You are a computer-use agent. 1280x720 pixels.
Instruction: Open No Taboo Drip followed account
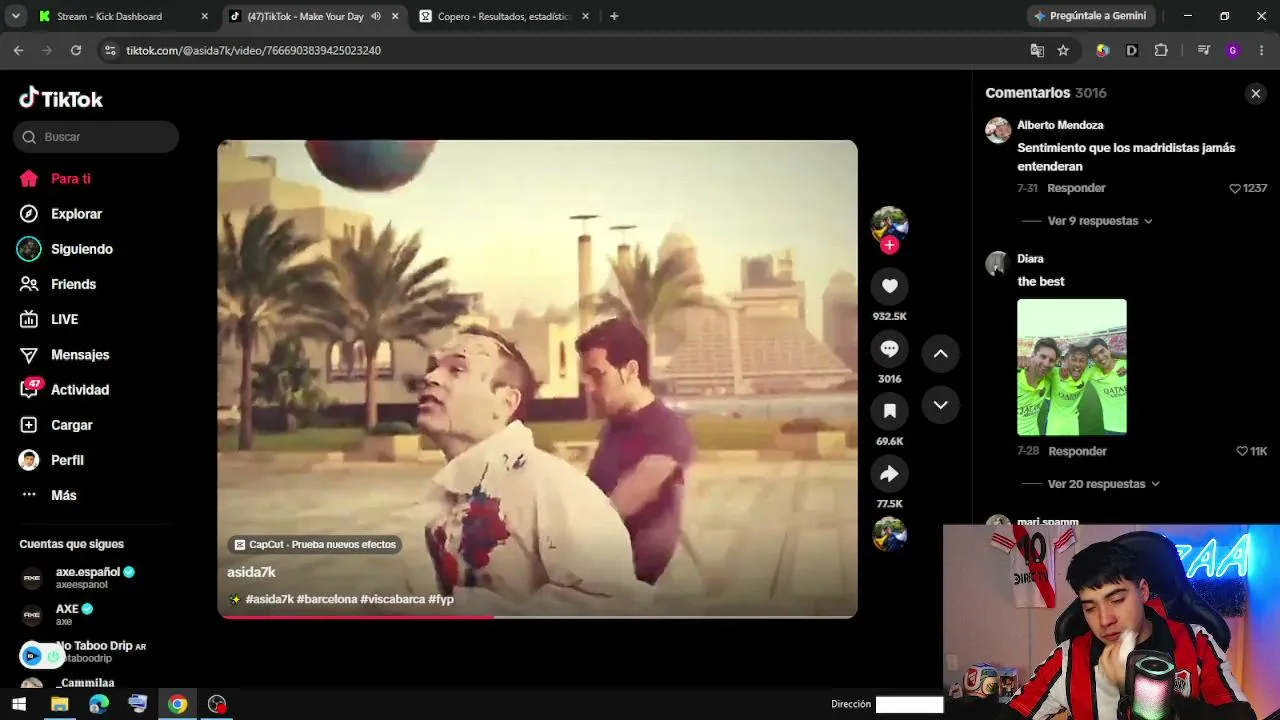tap(84, 651)
